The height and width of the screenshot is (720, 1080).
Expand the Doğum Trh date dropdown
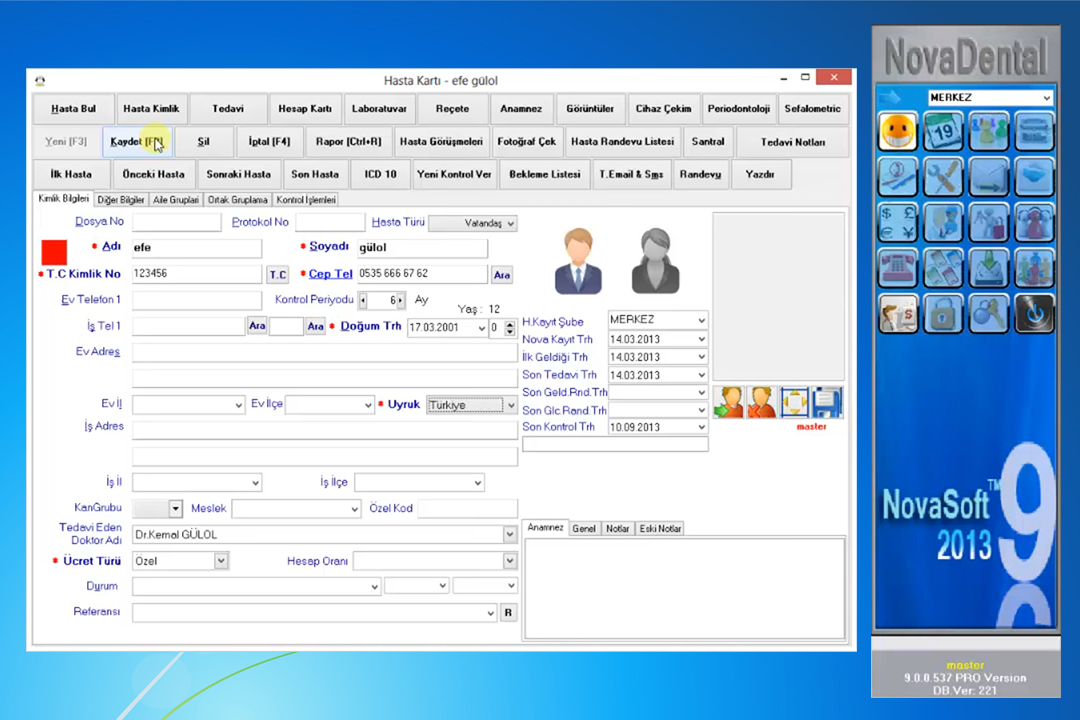click(481, 328)
